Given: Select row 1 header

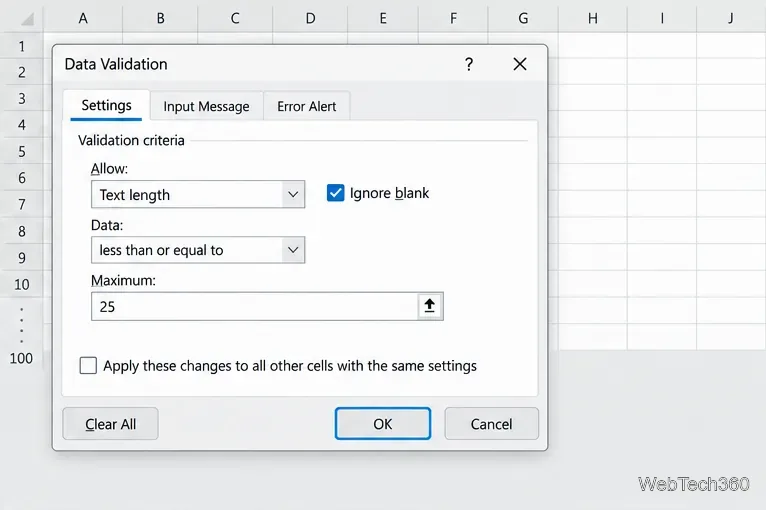Looking at the screenshot, I should 22,46.
